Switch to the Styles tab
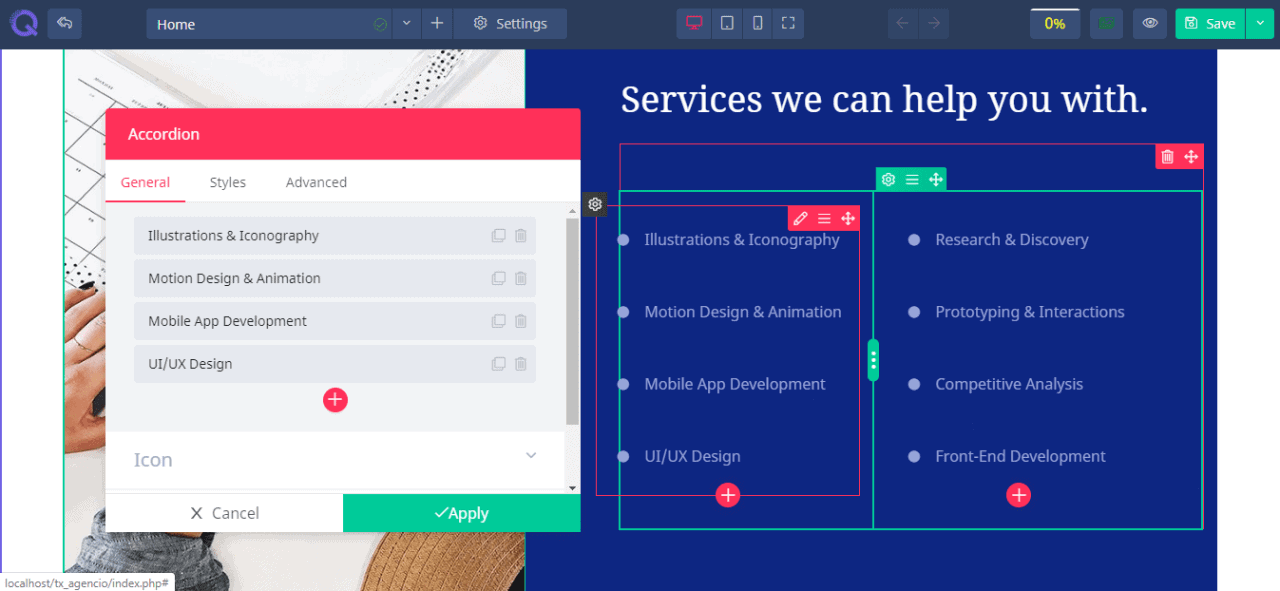The height and width of the screenshot is (591, 1280). pyautogui.click(x=227, y=182)
